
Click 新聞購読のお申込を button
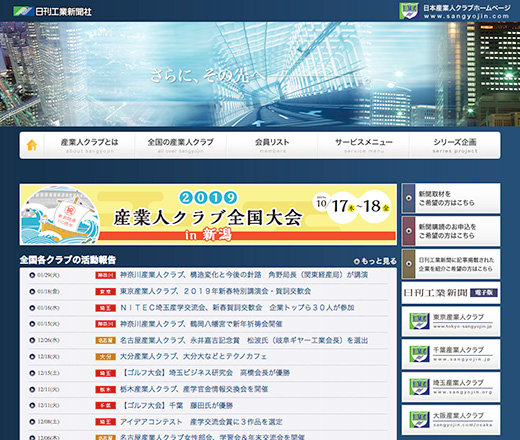click(451, 231)
